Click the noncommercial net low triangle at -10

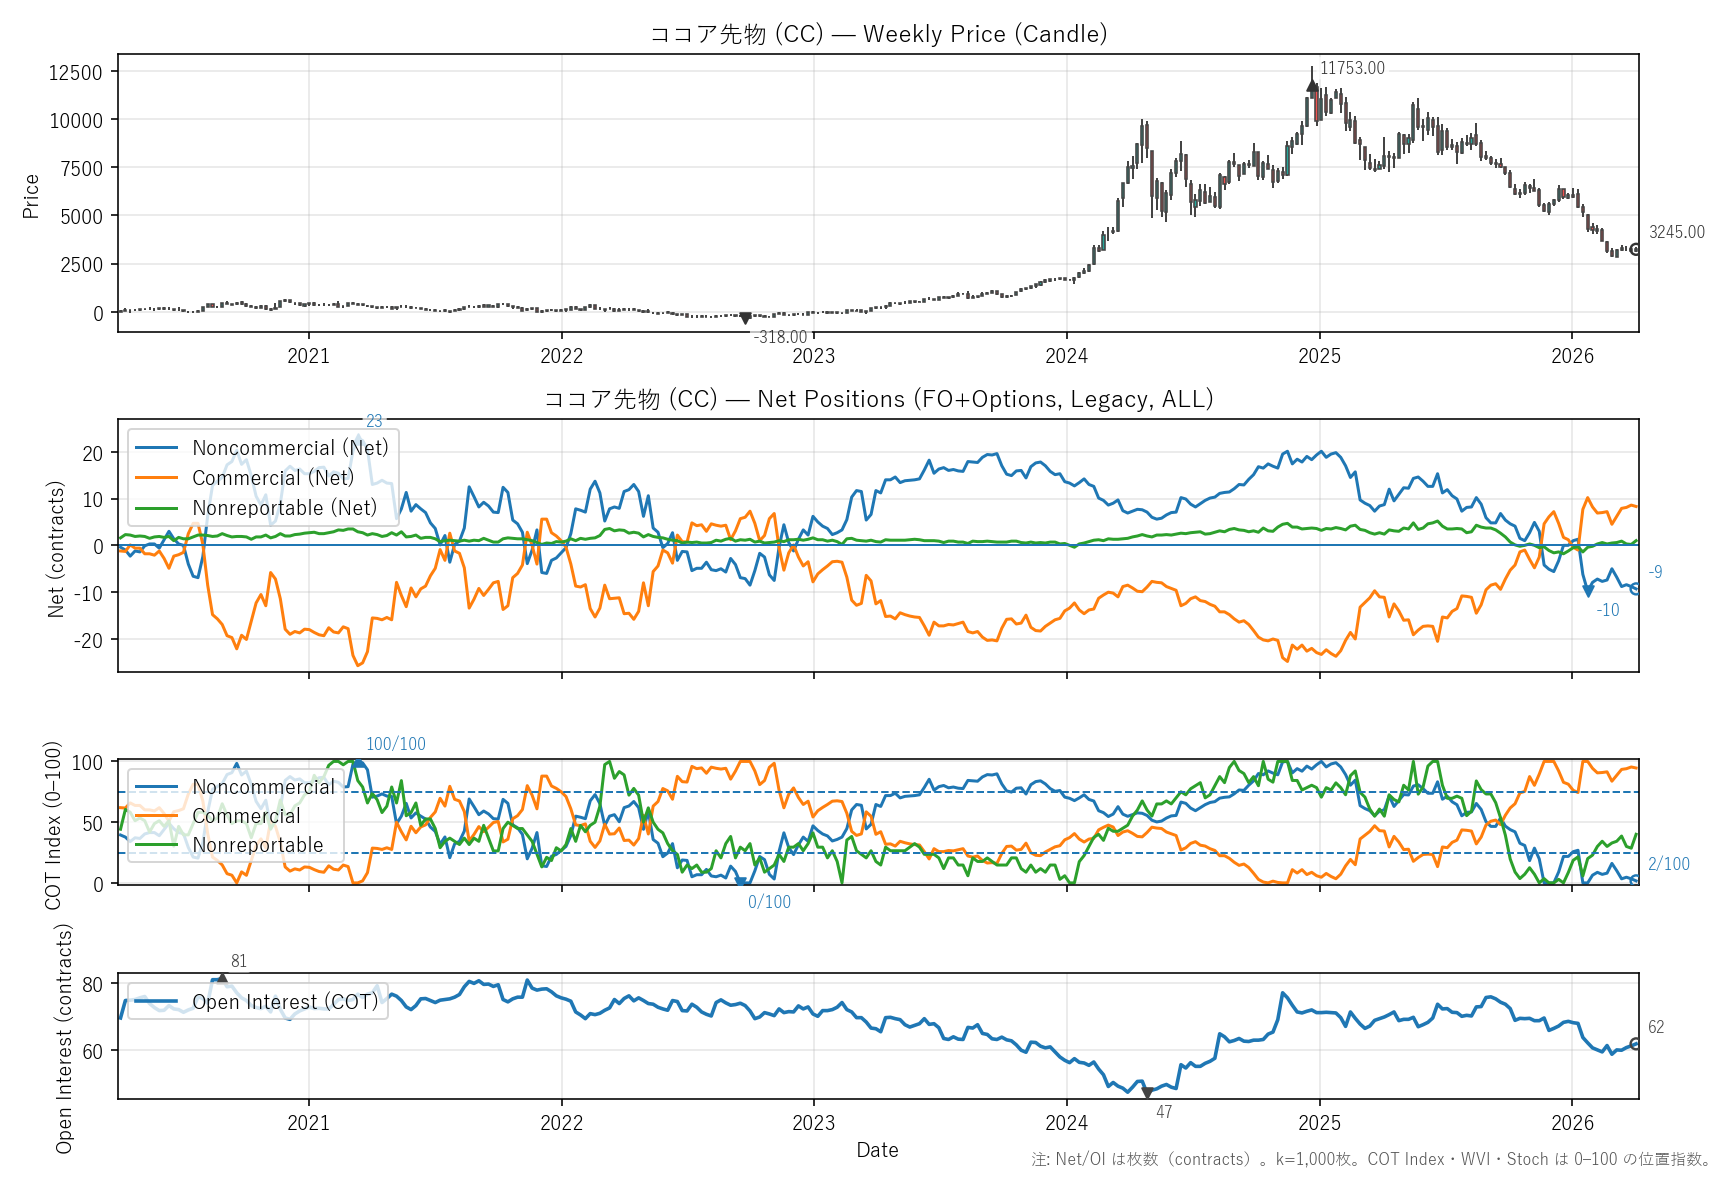coord(1588,592)
